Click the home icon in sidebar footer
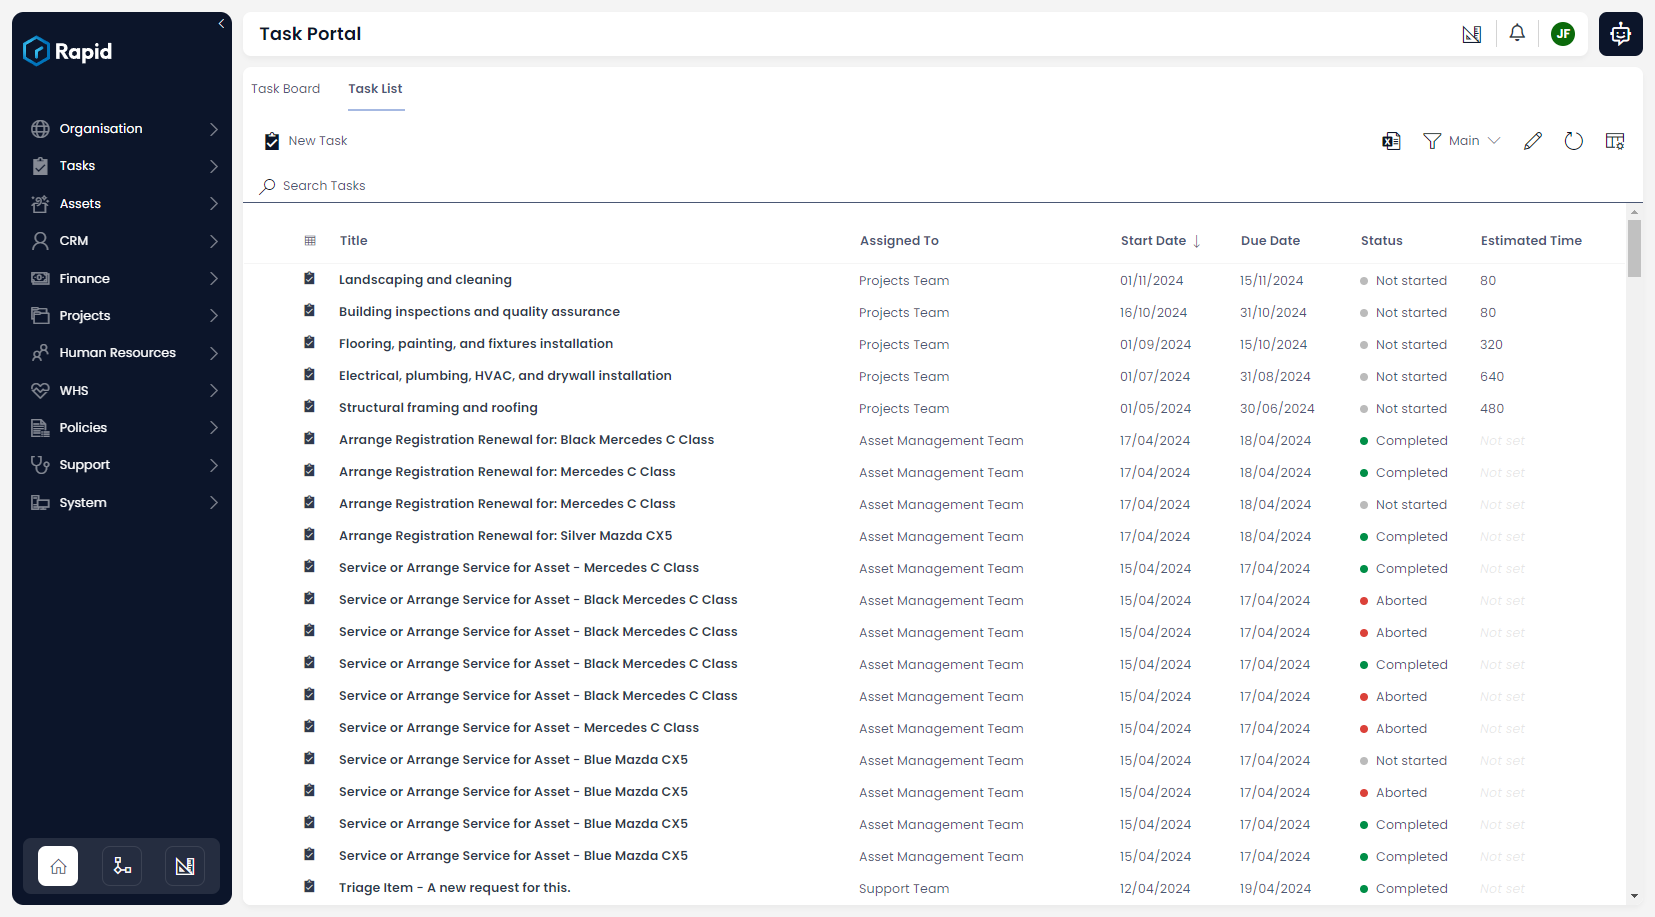The width and height of the screenshot is (1655, 917). 58,866
